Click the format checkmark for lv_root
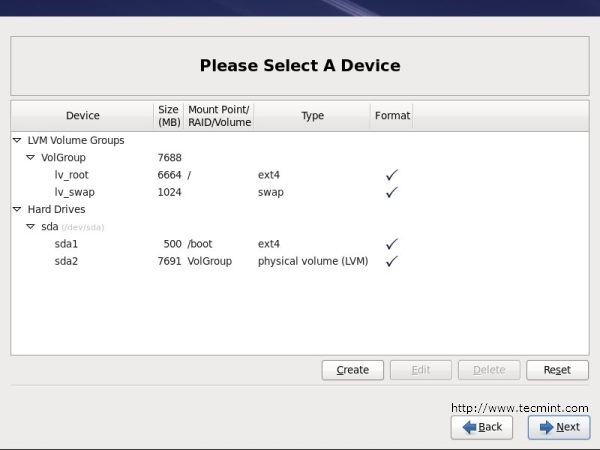This screenshot has width=600, height=450. coord(392,175)
